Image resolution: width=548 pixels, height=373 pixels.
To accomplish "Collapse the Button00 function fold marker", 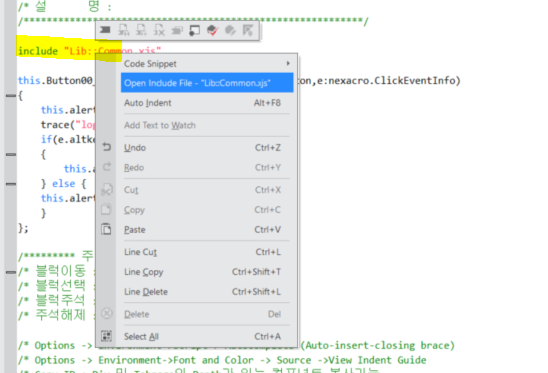I will [11, 95].
